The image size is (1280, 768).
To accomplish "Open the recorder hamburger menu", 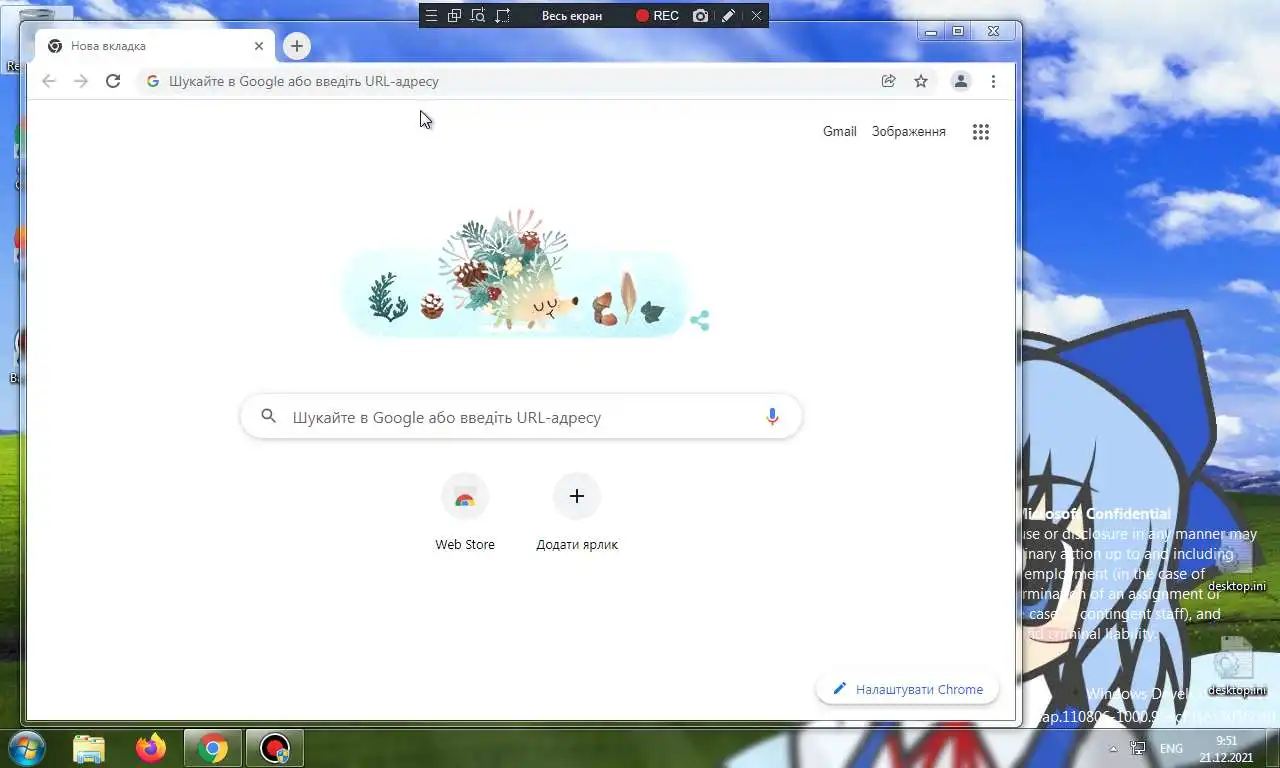I will point(431,16).
